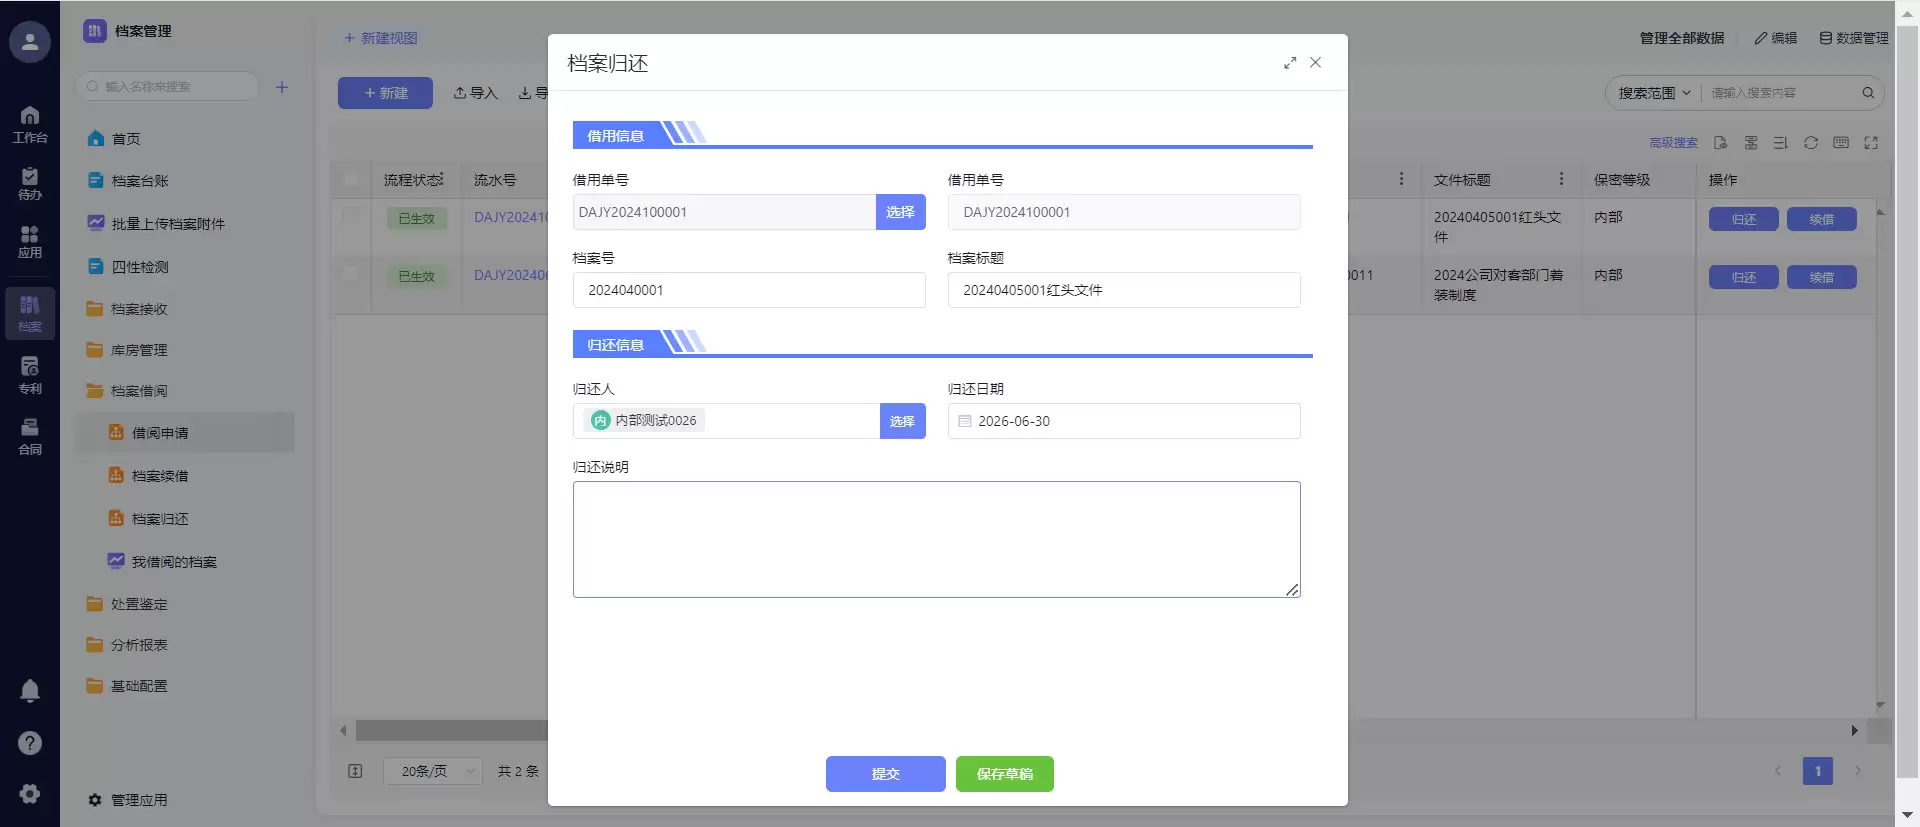This screenshot has height=827, width=1920.
Task: Click 归还 button in first table row
Action: pos(1744,220)
